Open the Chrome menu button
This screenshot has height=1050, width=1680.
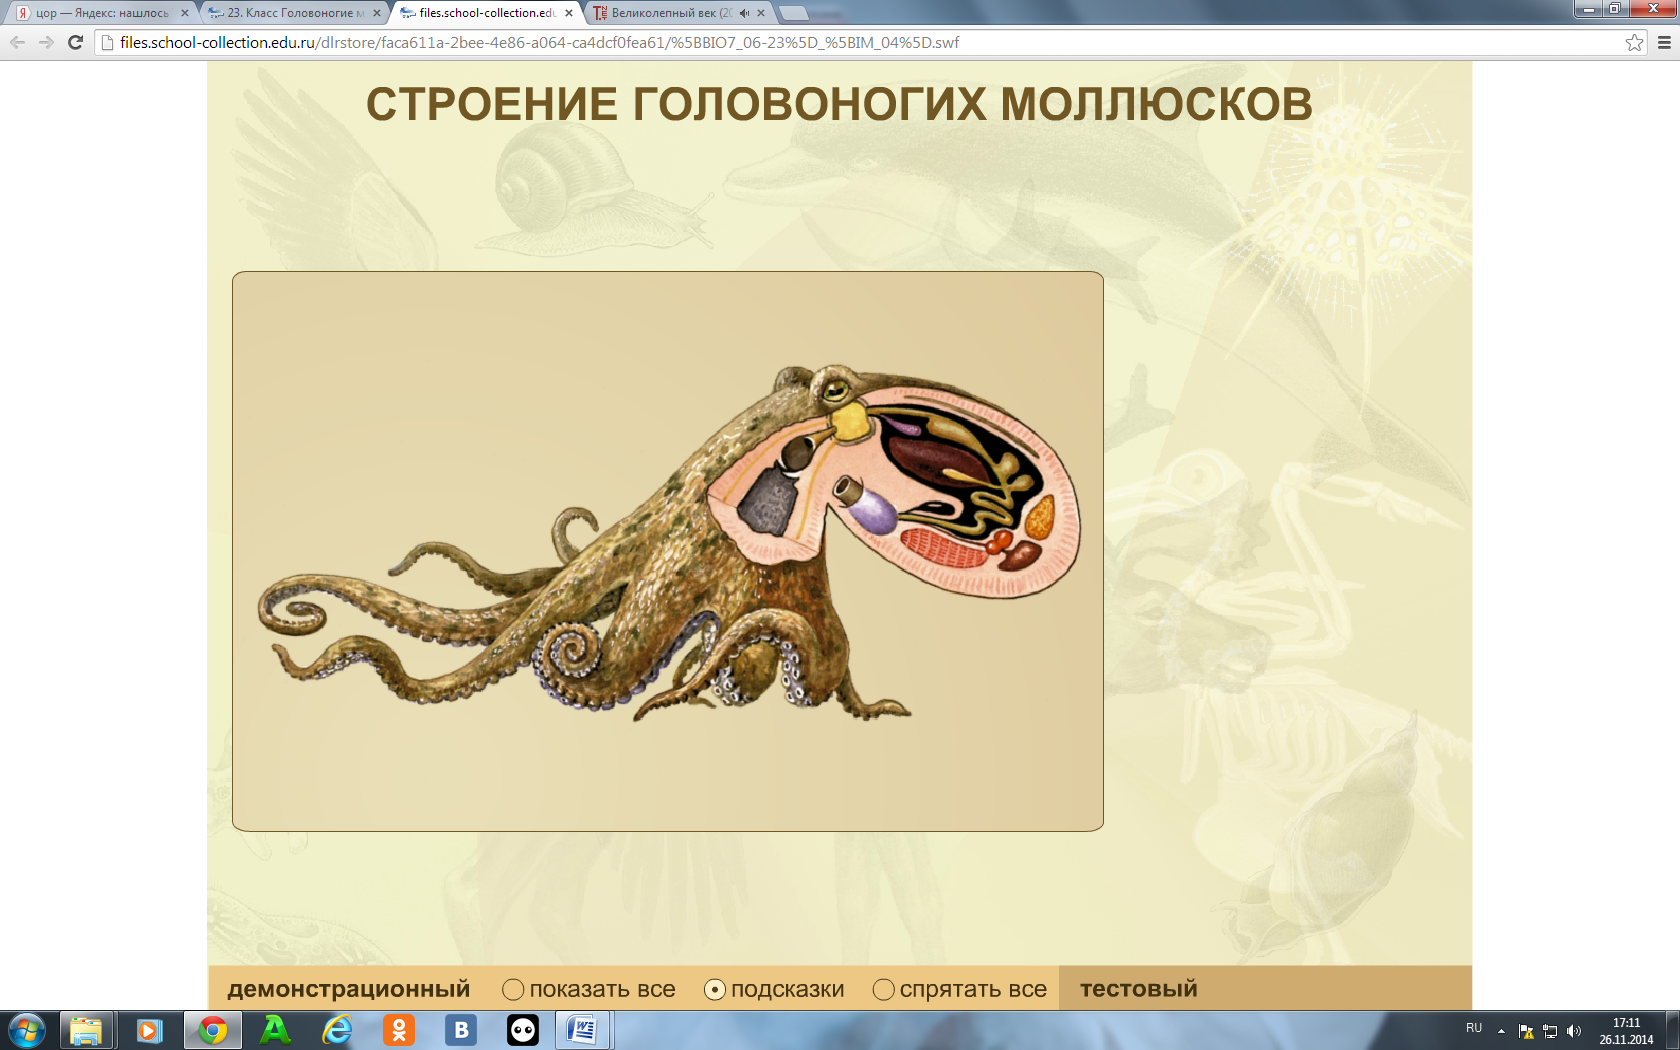click(1664, 42)
